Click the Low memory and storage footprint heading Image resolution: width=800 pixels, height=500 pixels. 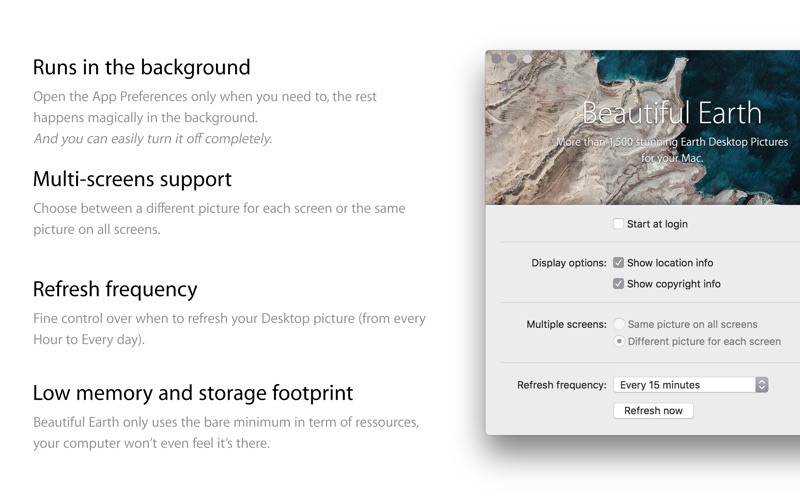point(193,393)
